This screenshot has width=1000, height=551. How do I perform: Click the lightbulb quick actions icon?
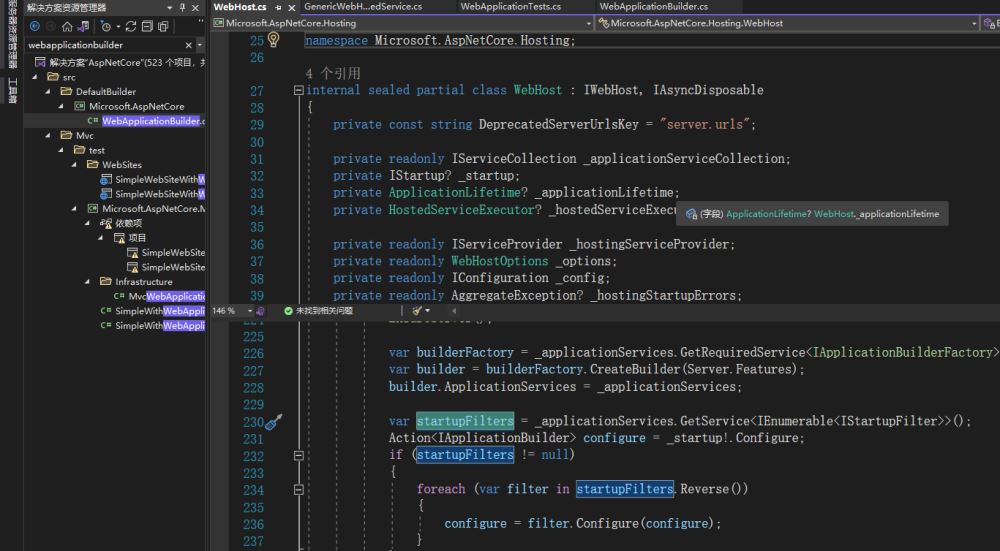tap(274, 40)
